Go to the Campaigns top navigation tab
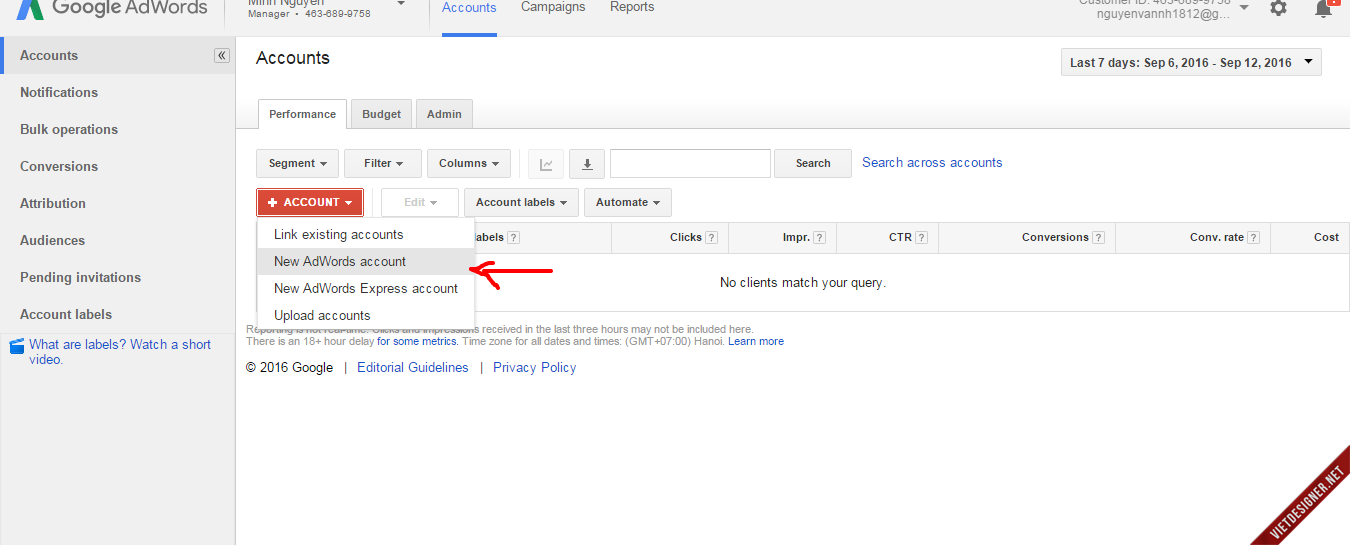This screenshot has height=545, width=1350. pos(554,8)
